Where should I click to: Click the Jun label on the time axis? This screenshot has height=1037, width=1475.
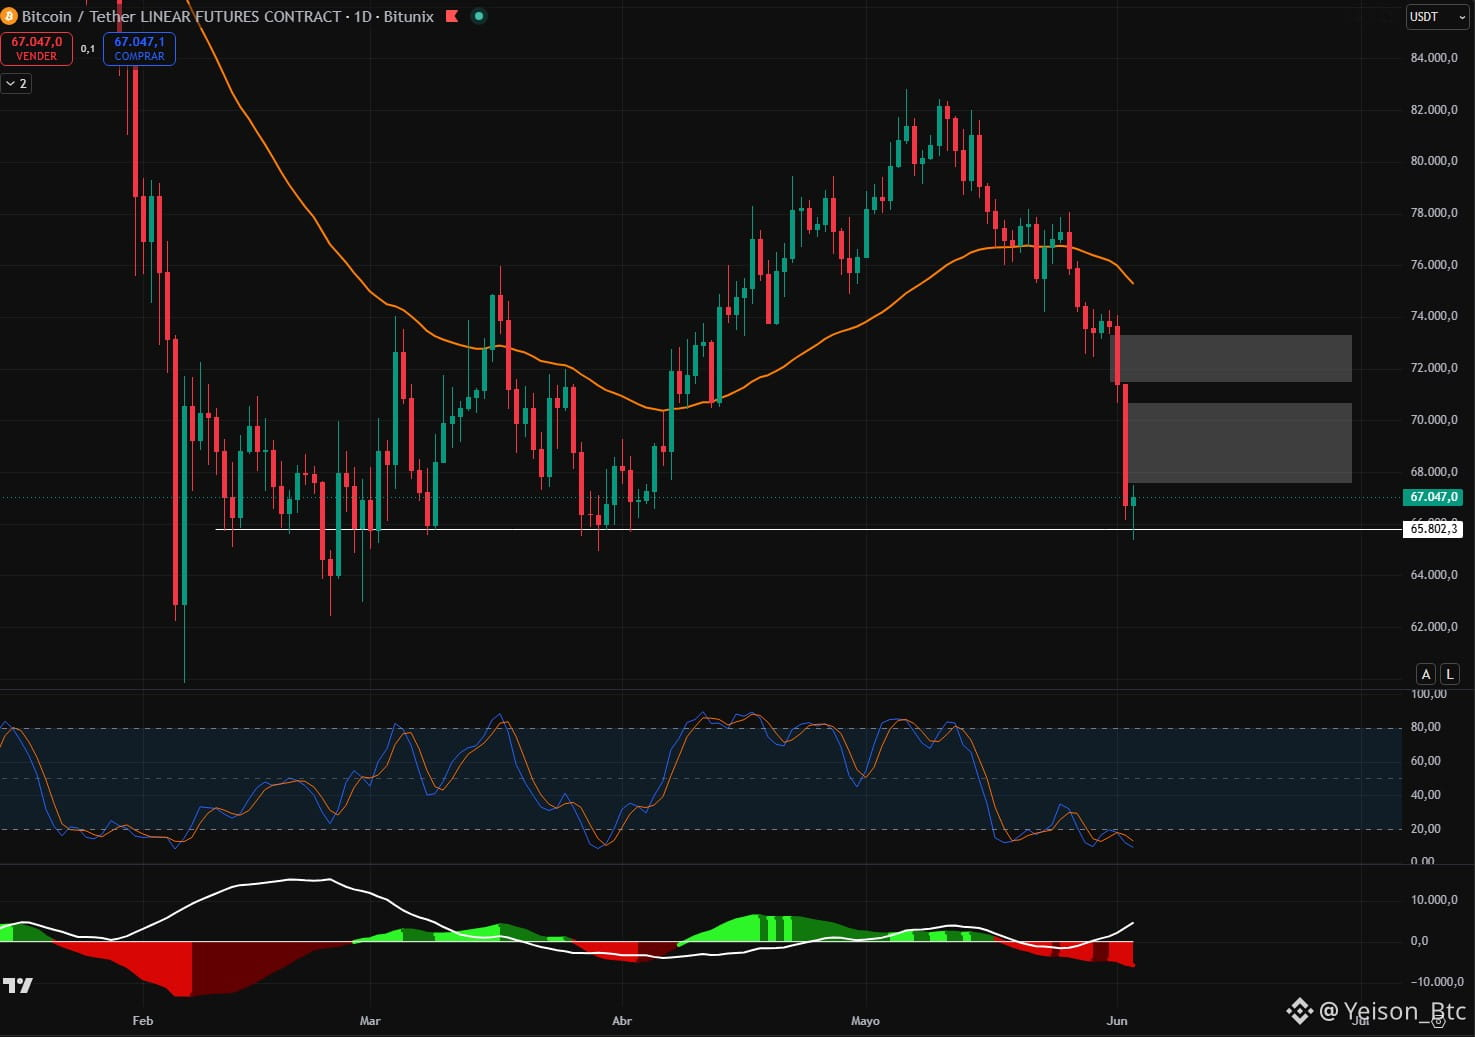tap(1117, 1021)
